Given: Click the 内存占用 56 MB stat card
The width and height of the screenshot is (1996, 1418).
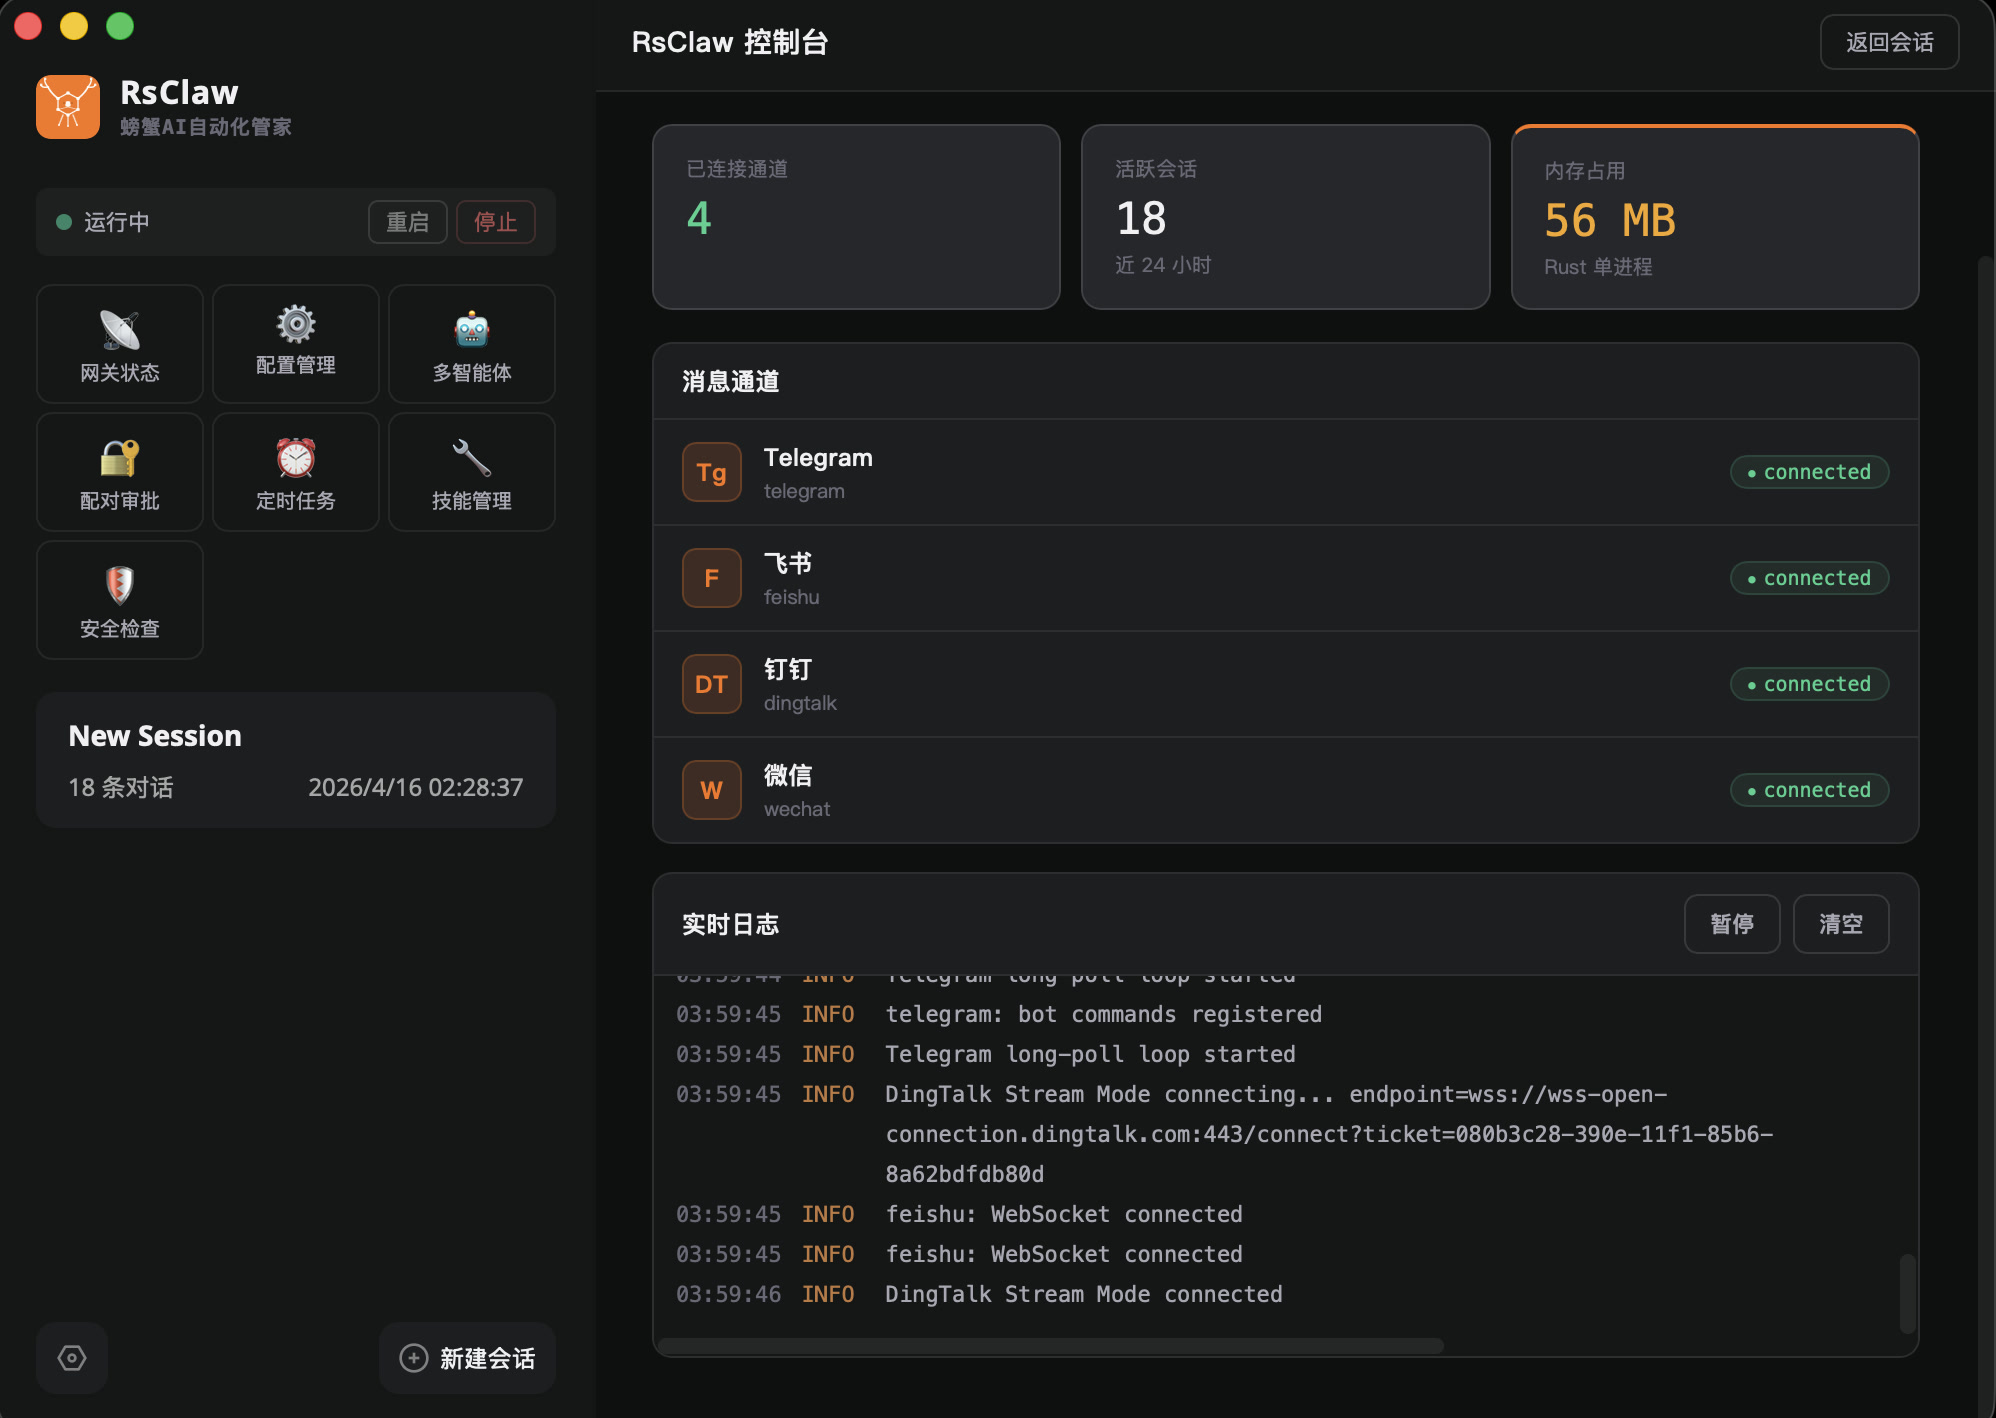Looking at the screenshot, I should pyautogui.click(x=1714, y=218).
